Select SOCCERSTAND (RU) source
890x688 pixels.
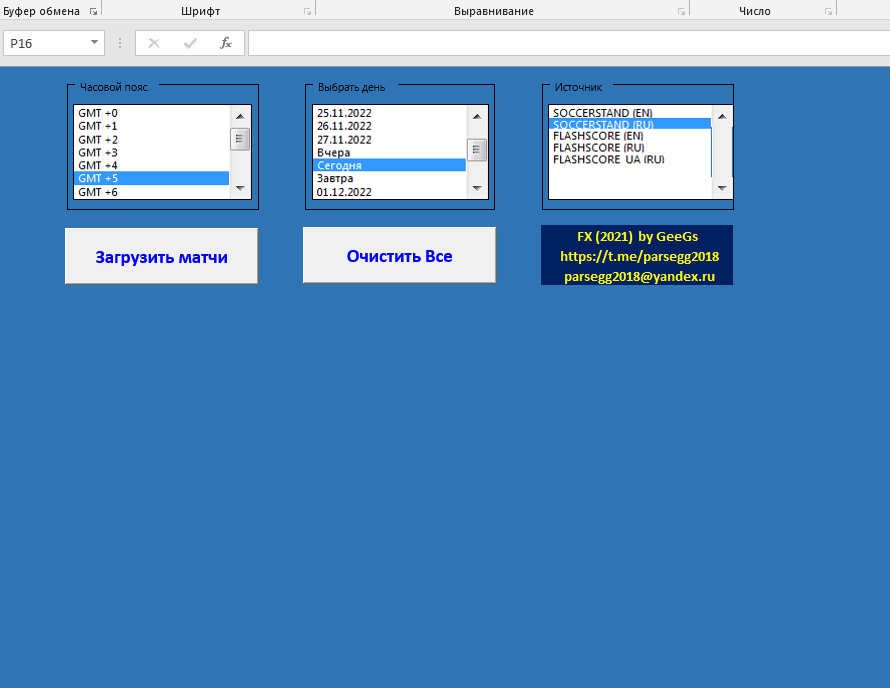(x=630, y=124)
